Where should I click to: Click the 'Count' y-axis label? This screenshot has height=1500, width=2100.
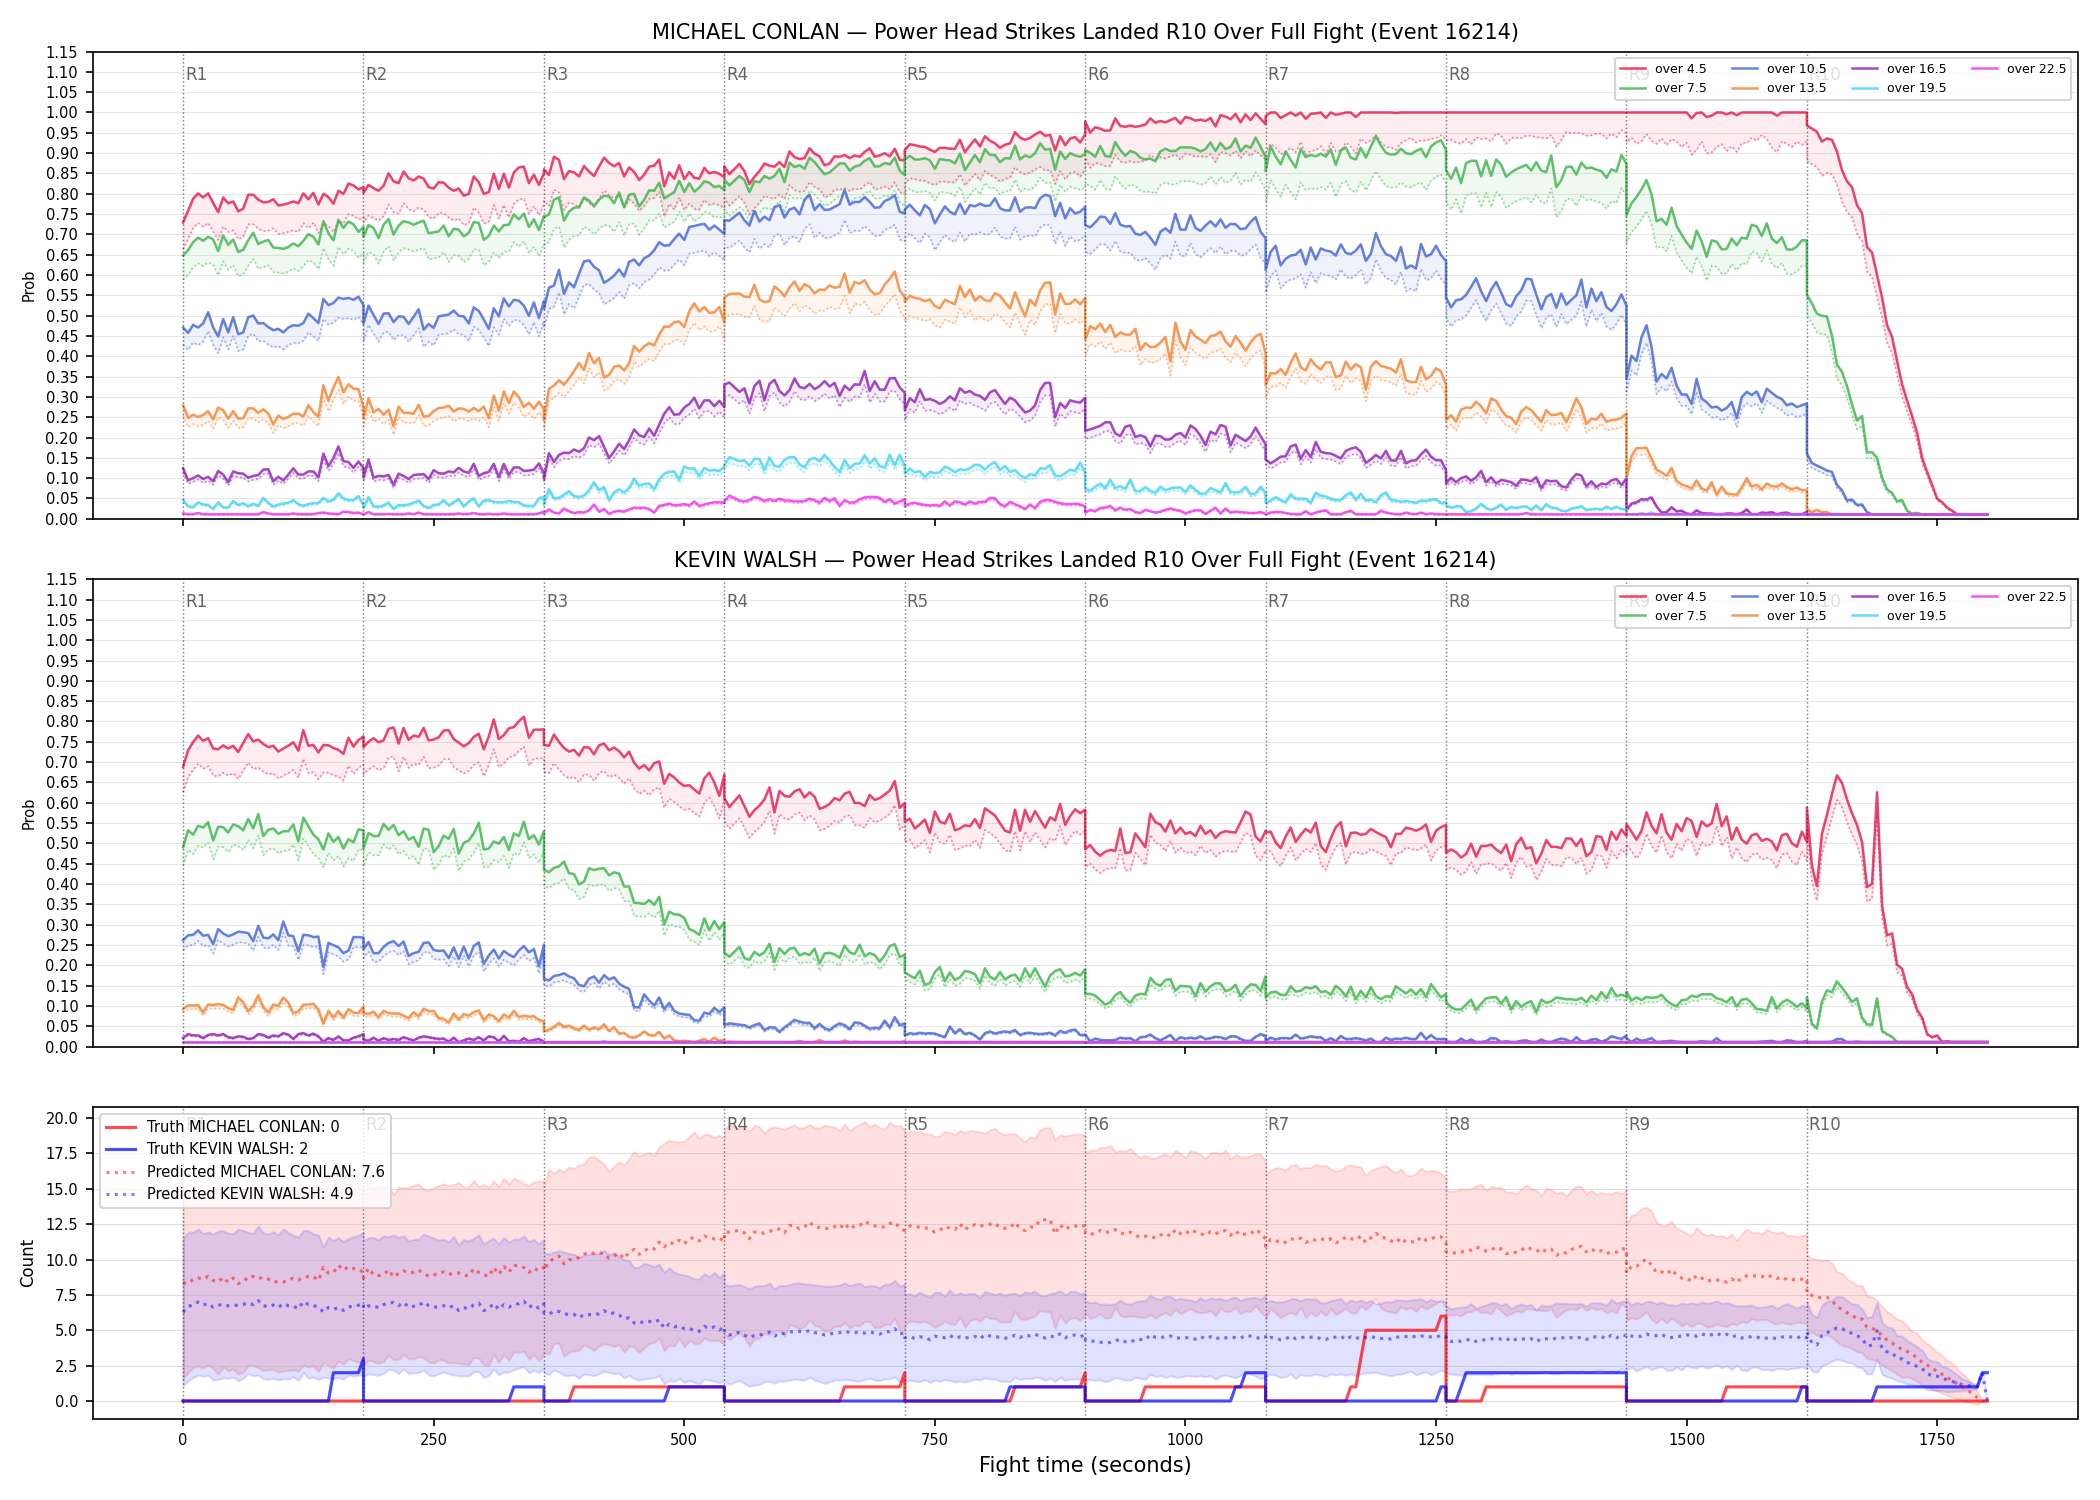coord(27,1263)
